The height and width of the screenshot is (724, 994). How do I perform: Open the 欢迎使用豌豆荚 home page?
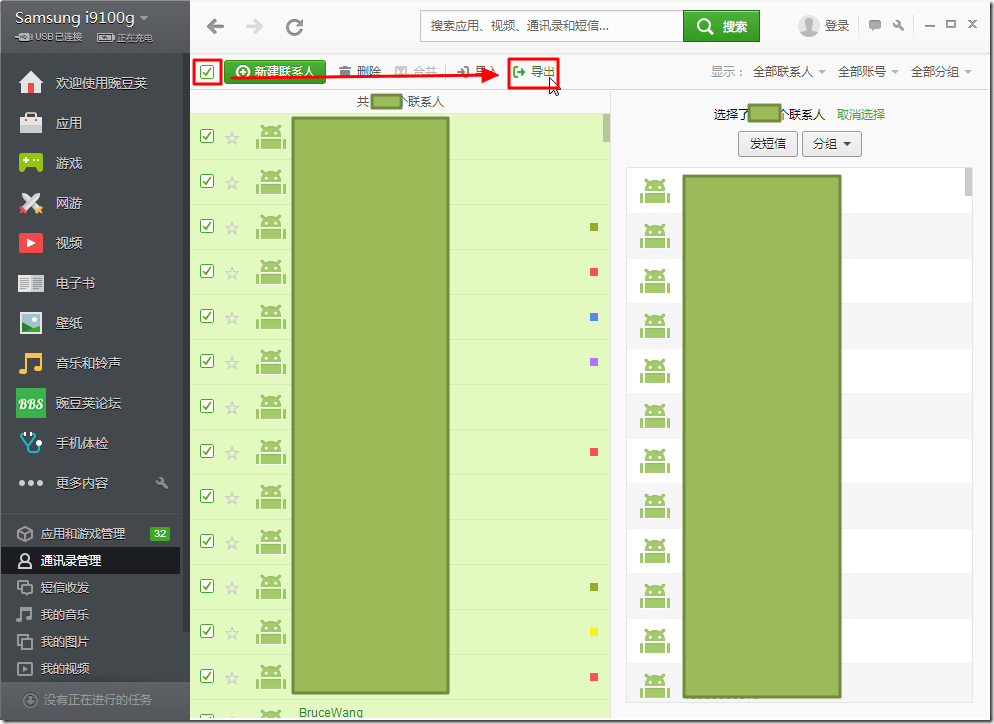[x=82, y=83]
